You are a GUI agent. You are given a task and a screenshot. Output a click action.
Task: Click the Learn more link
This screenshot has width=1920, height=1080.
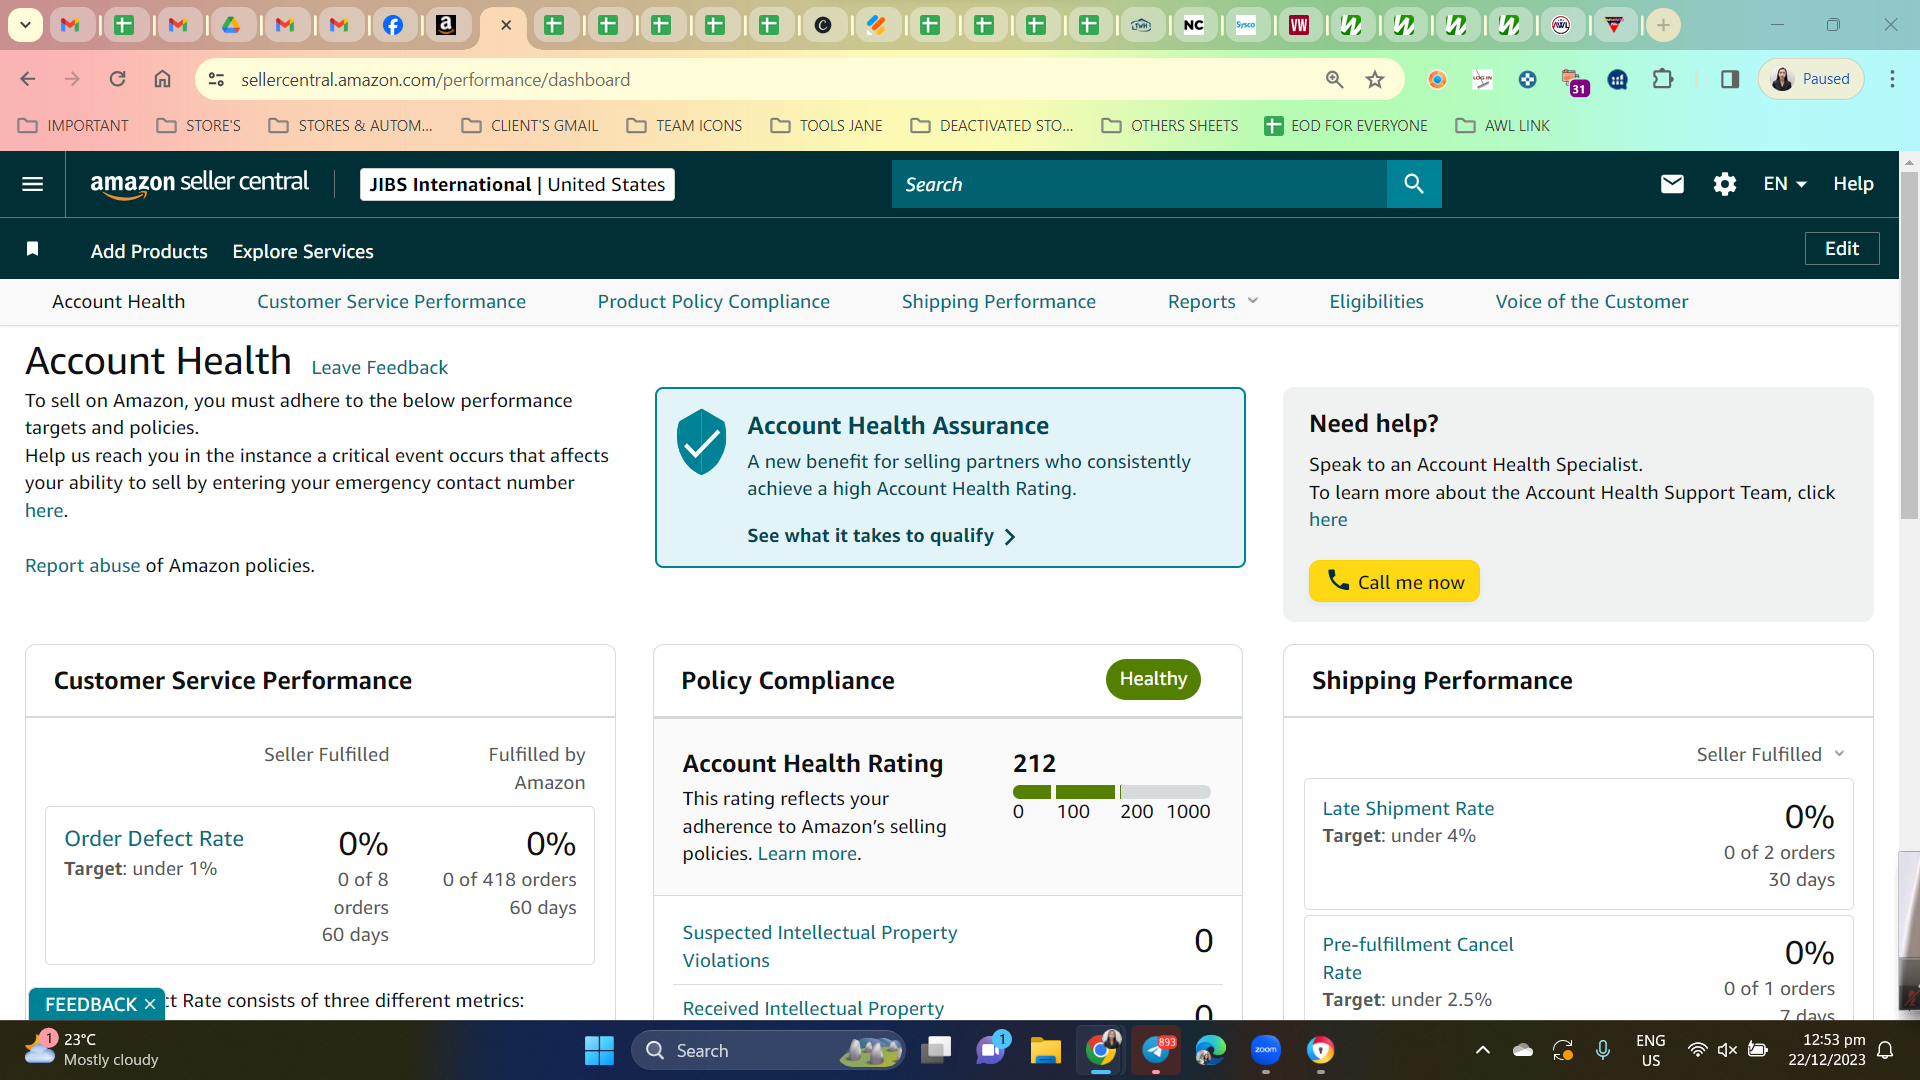(807, 853)
